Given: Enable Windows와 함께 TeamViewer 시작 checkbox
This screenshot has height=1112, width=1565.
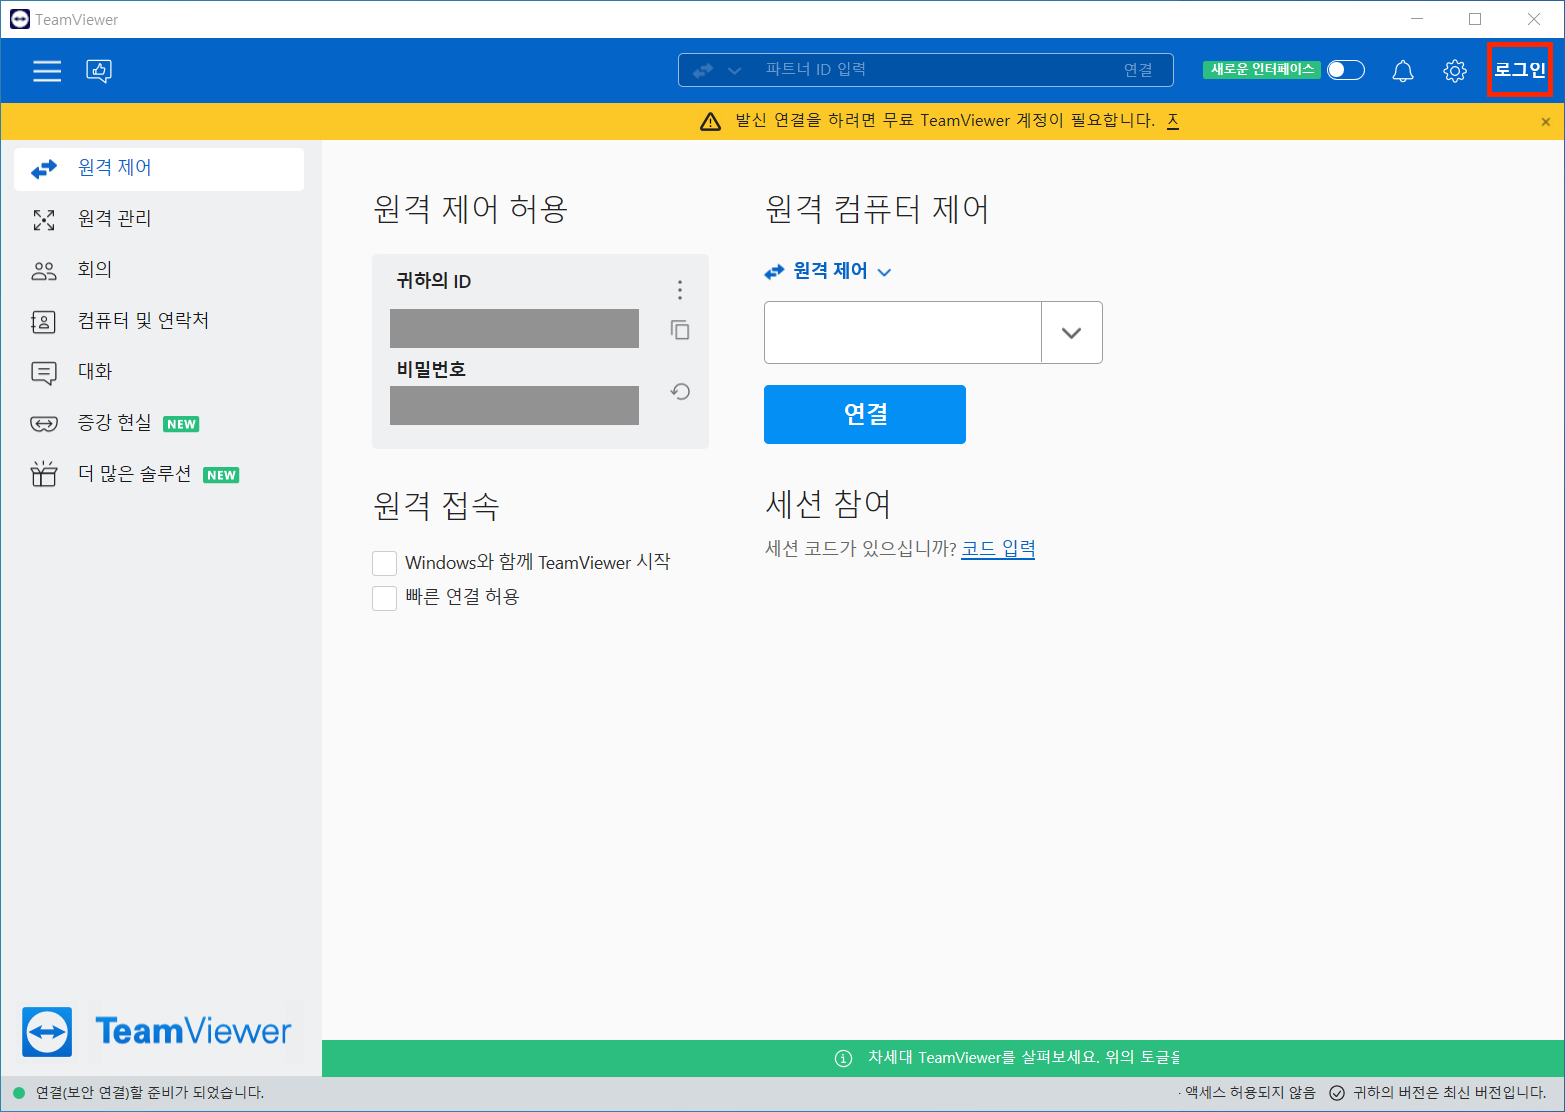Looking at the screenshot, I should pyautogui.click(x=384, y=563).
